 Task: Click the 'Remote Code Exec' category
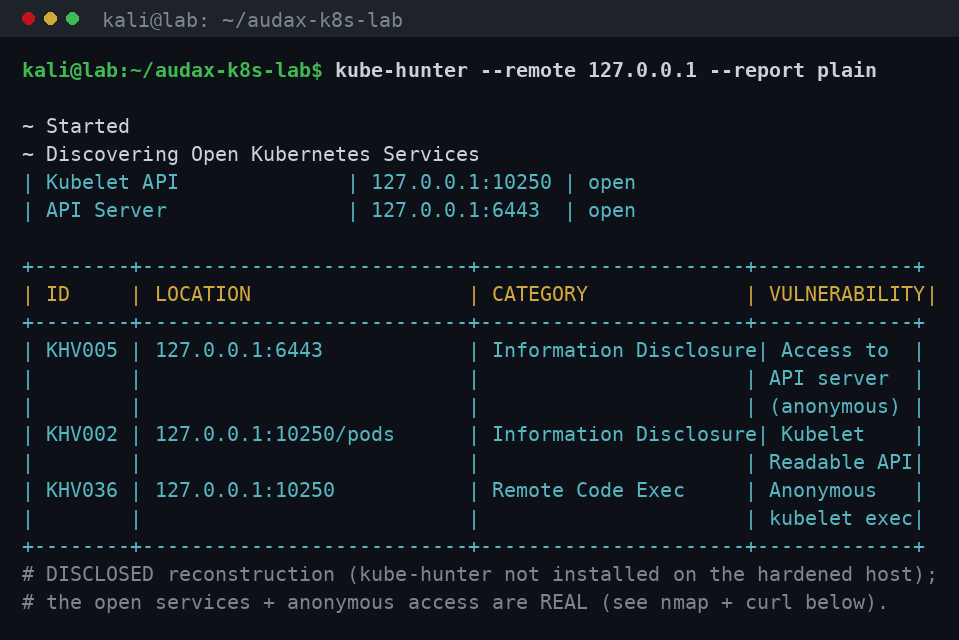588,491
